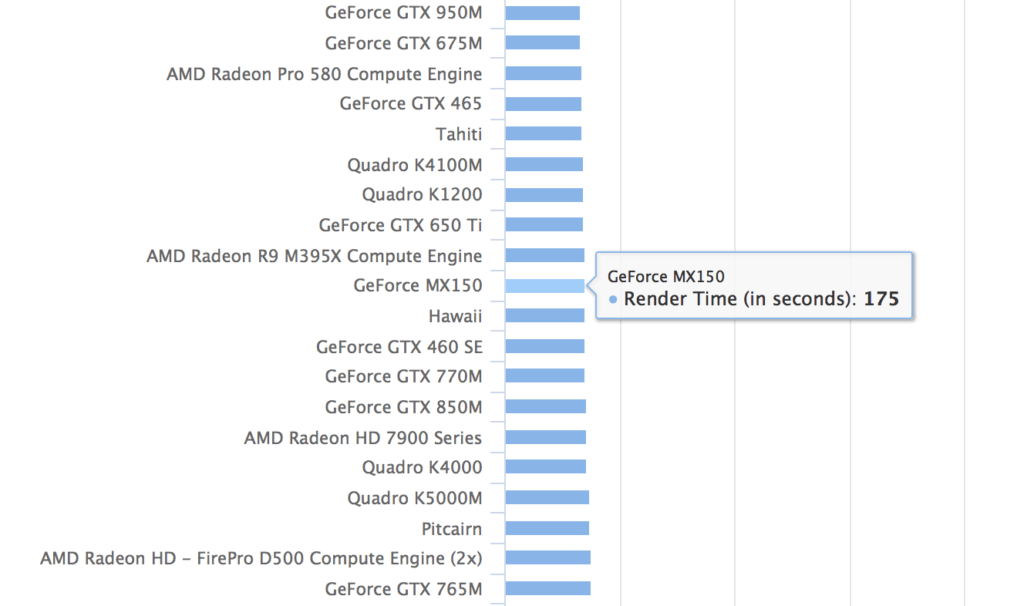The image size is (1024, 606).
Task: Select the GeForce GTX 465 bar
Action: click(x=543, y=104)
